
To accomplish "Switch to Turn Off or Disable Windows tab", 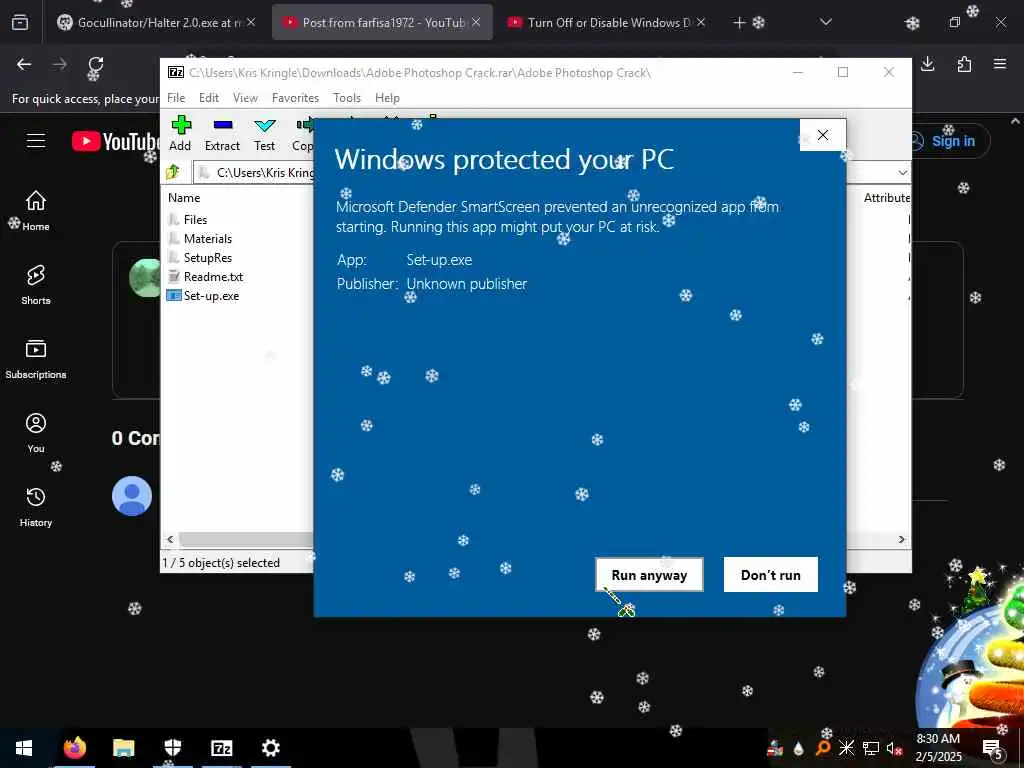I will coord(607,22).
